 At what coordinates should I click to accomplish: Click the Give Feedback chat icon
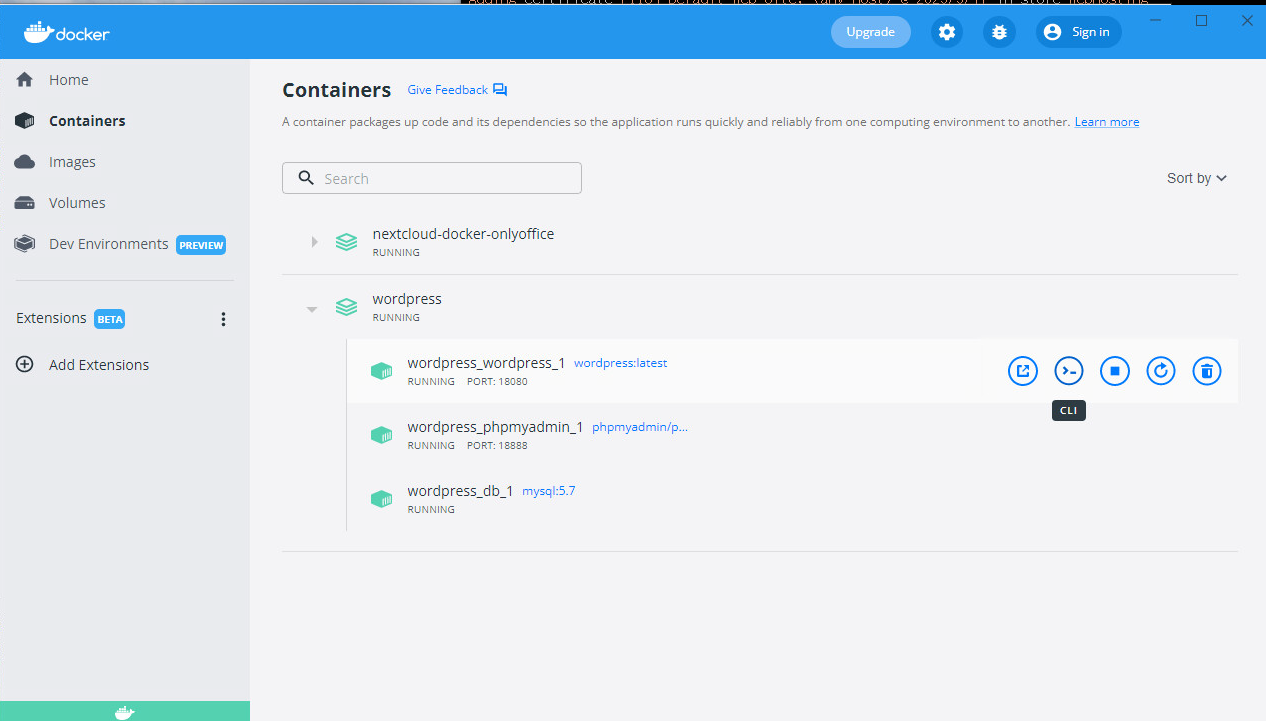coord(500,90)
